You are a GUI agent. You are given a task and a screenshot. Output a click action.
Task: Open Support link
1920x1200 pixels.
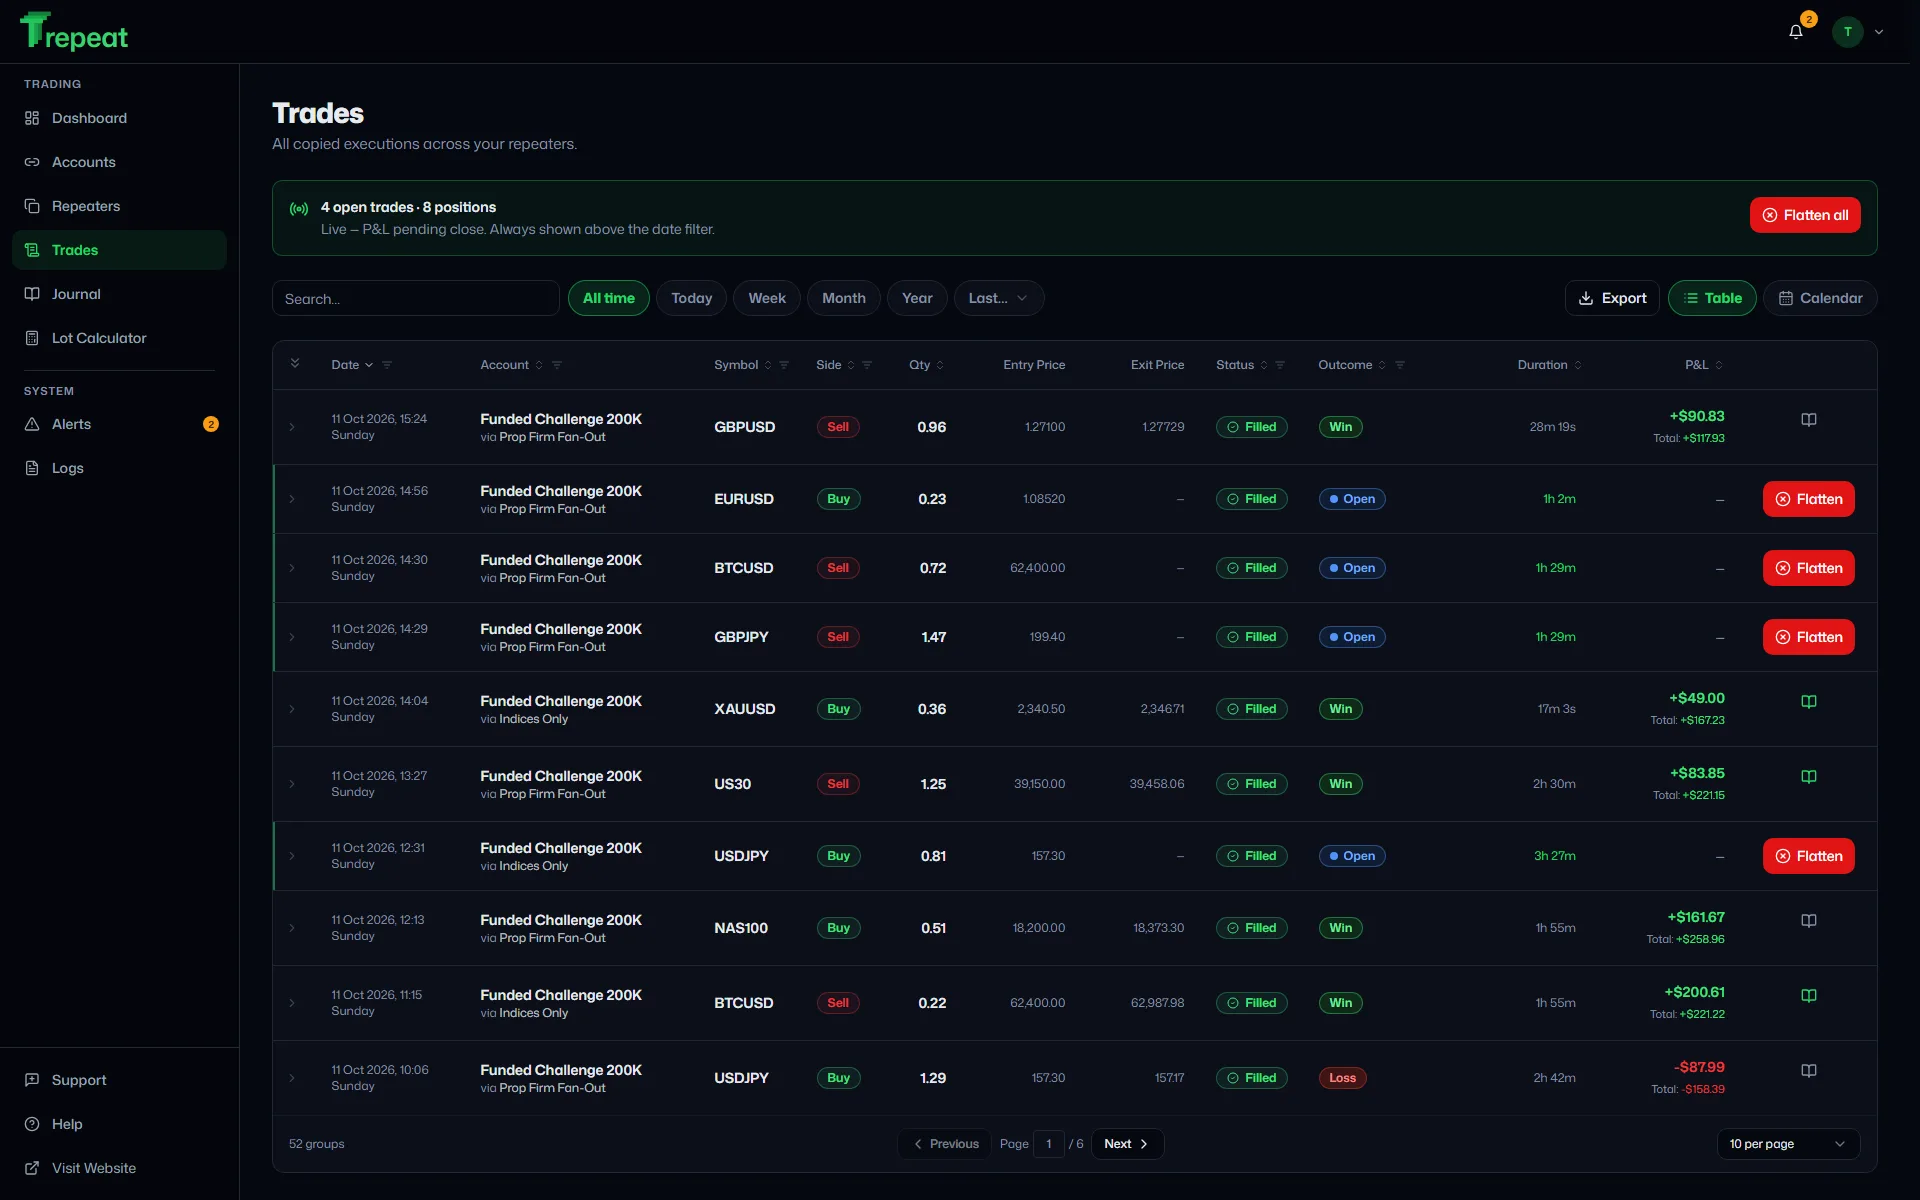click(x=119, y=1080)
